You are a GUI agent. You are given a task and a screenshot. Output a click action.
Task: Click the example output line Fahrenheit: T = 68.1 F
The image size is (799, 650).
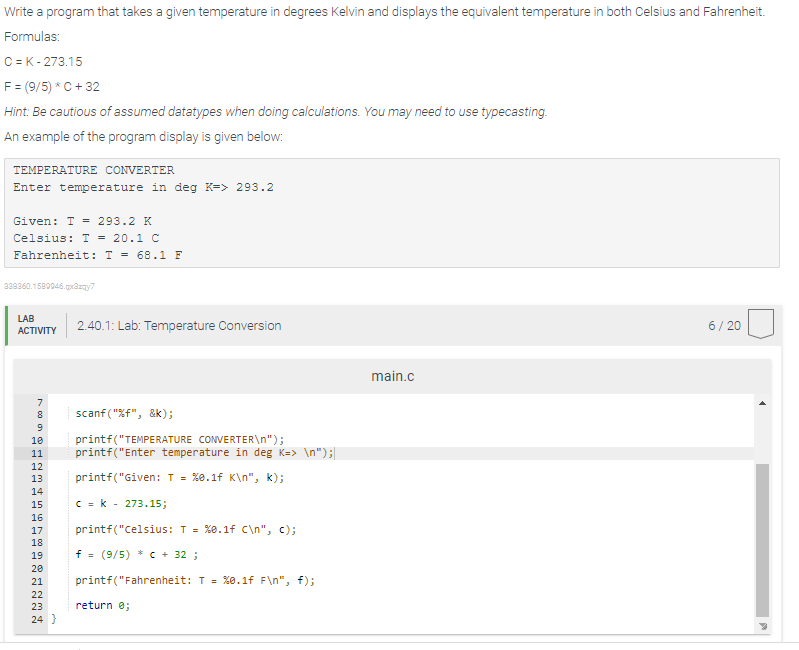pos(98,255)
